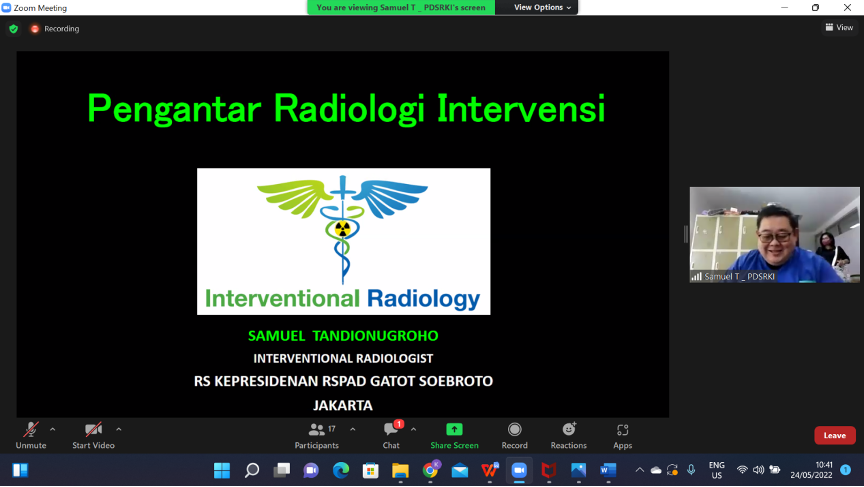Open WPS Office from taskbar
This screenshot has width=864, height=487.
[x=490, y=470]
